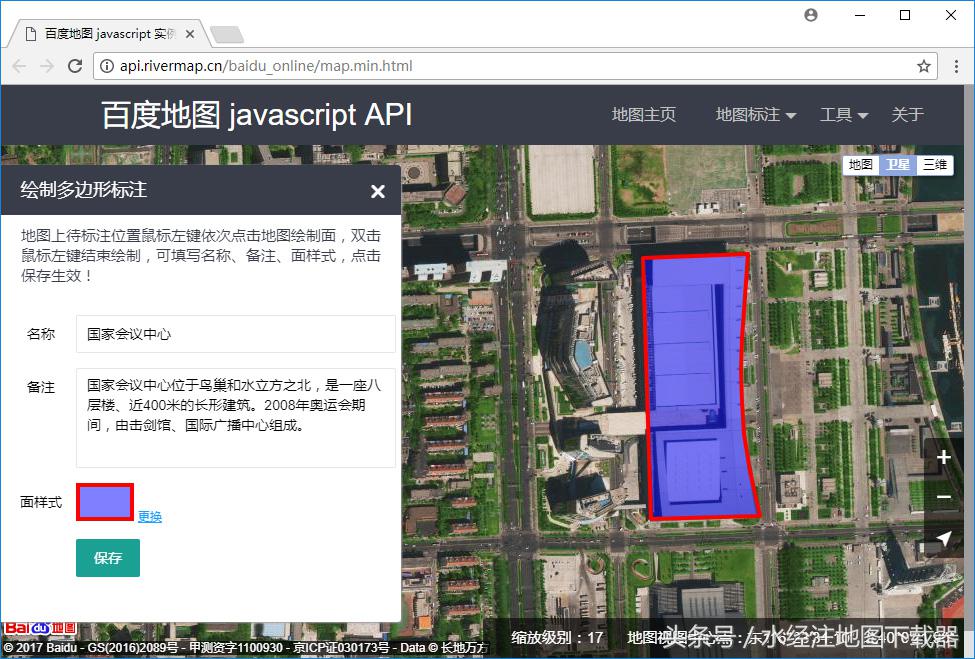The height and width of the screenshot is (659, 975).
Task: Switch to 地图 map view mode
Action: (860, 164)
